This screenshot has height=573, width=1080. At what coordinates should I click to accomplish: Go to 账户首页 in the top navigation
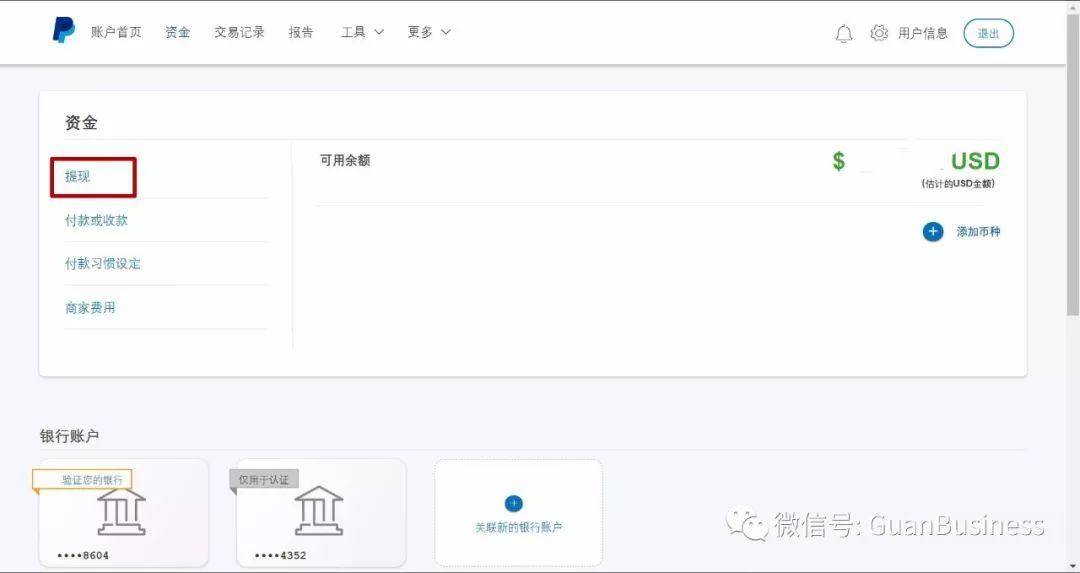pos(116,32)
